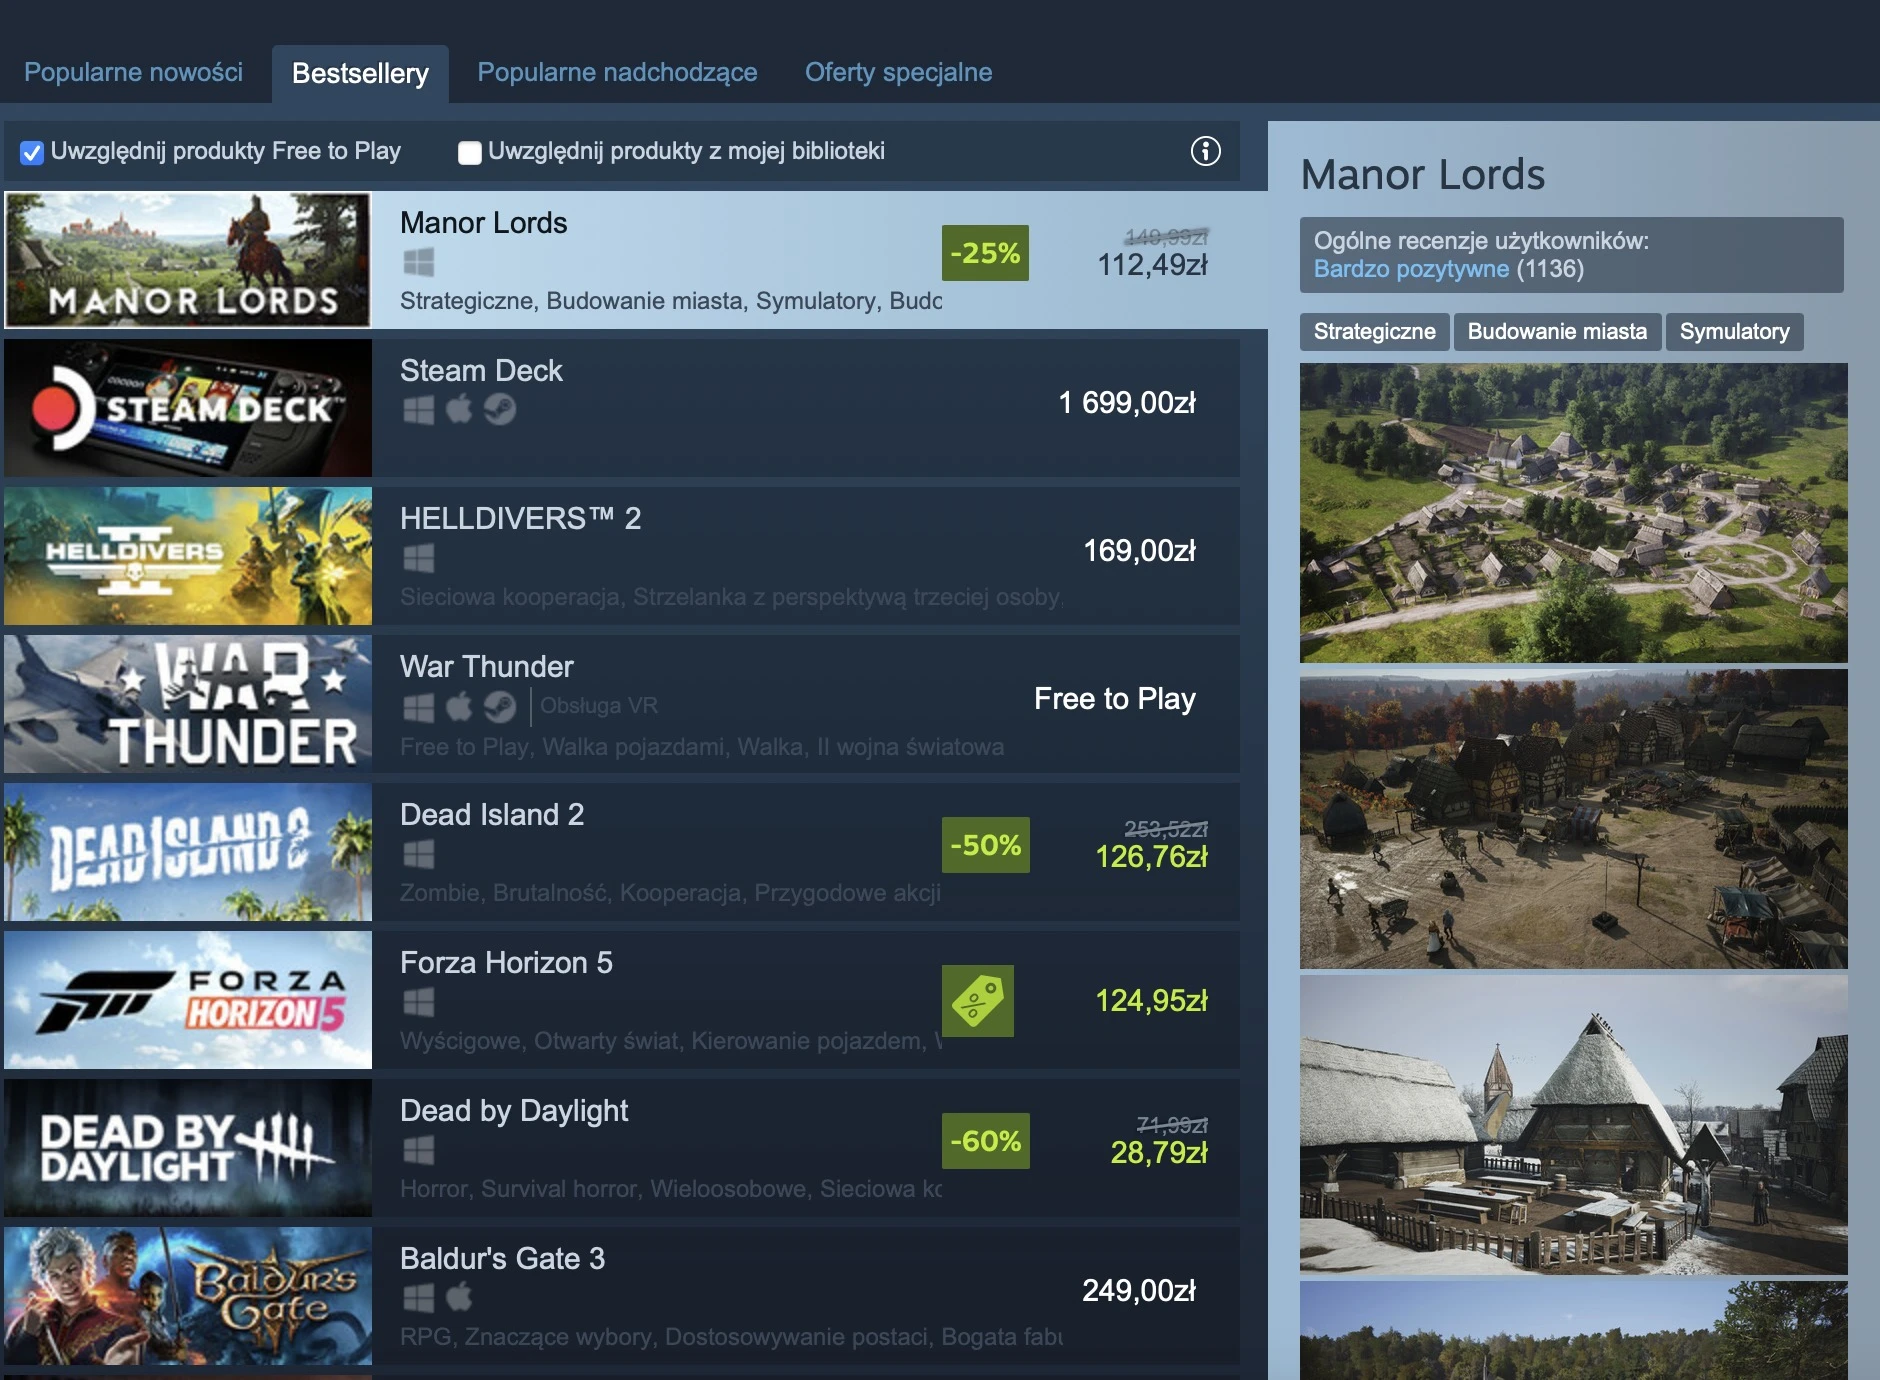
Task: Click Free to Play price label for War Thunder
Action: click(x=1115, y=698)
